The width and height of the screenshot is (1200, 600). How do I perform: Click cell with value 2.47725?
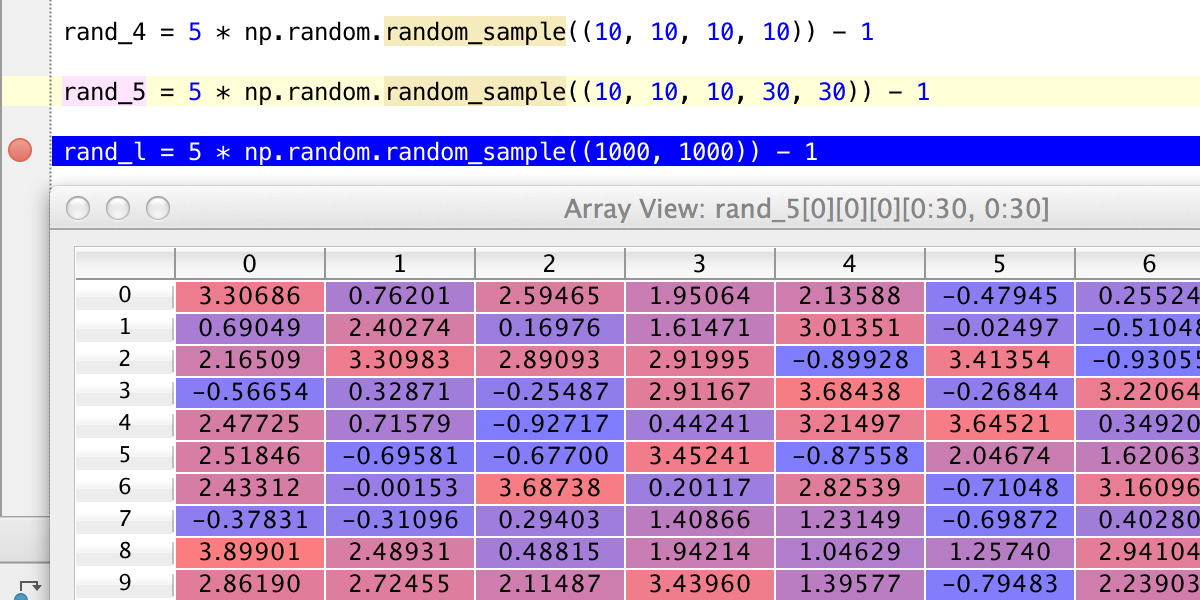[x=250, y=424]
